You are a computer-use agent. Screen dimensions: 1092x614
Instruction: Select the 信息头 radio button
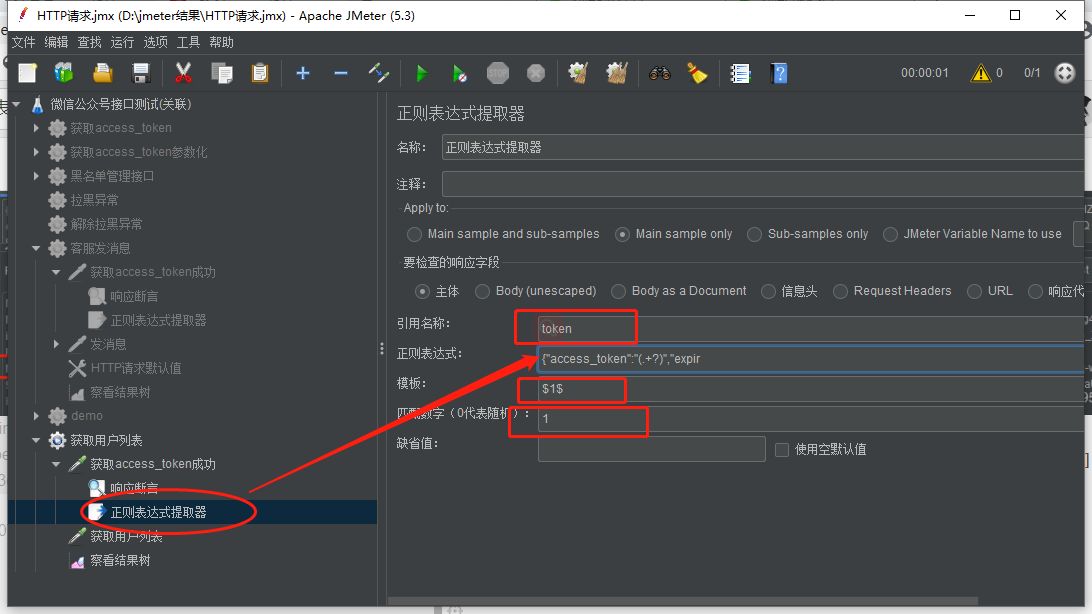point(768,291)
